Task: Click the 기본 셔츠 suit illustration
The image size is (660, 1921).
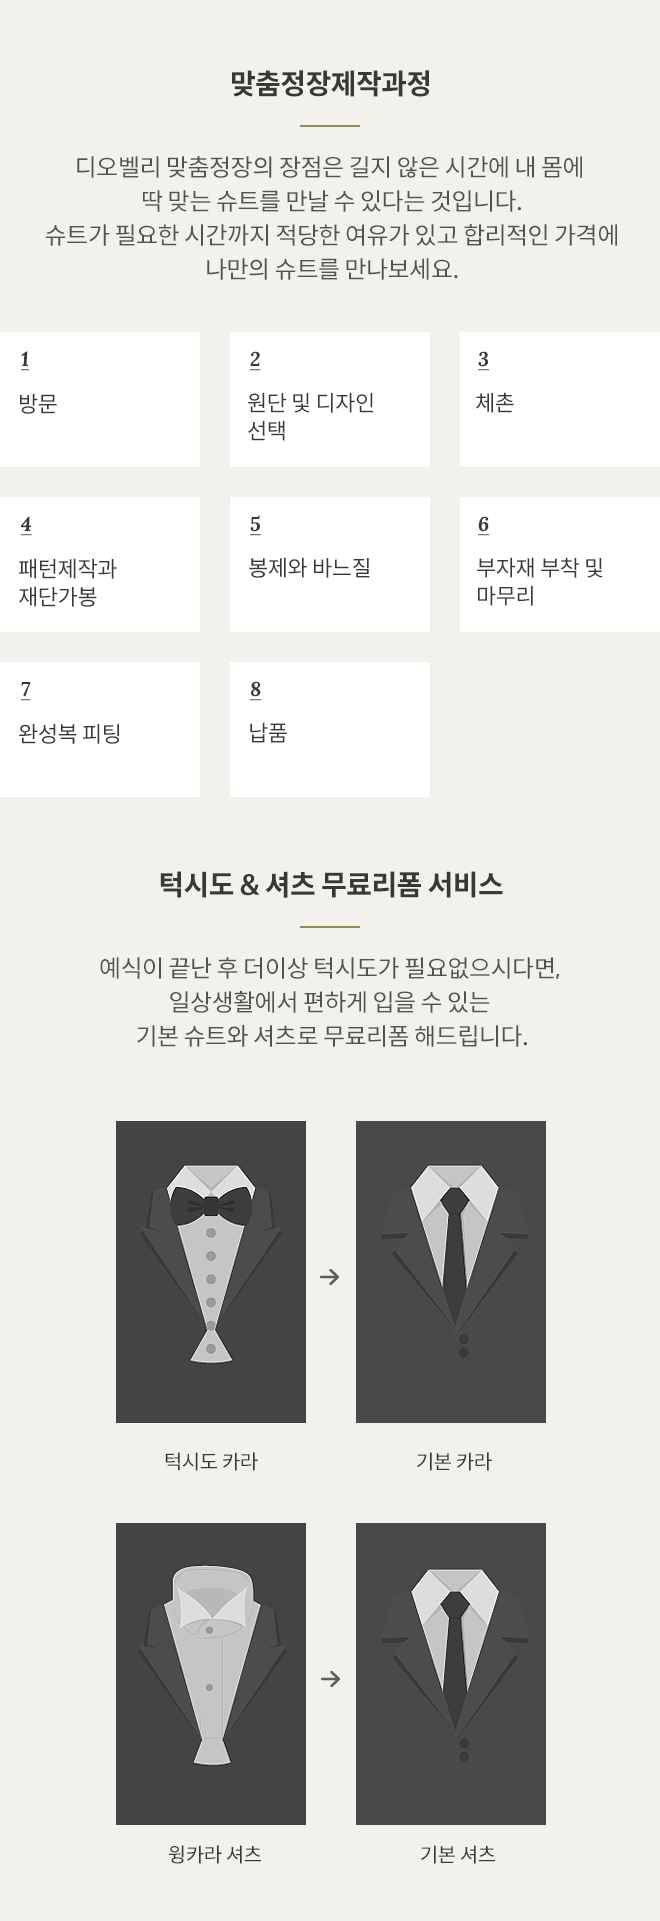Action: tap(451, 1673)
